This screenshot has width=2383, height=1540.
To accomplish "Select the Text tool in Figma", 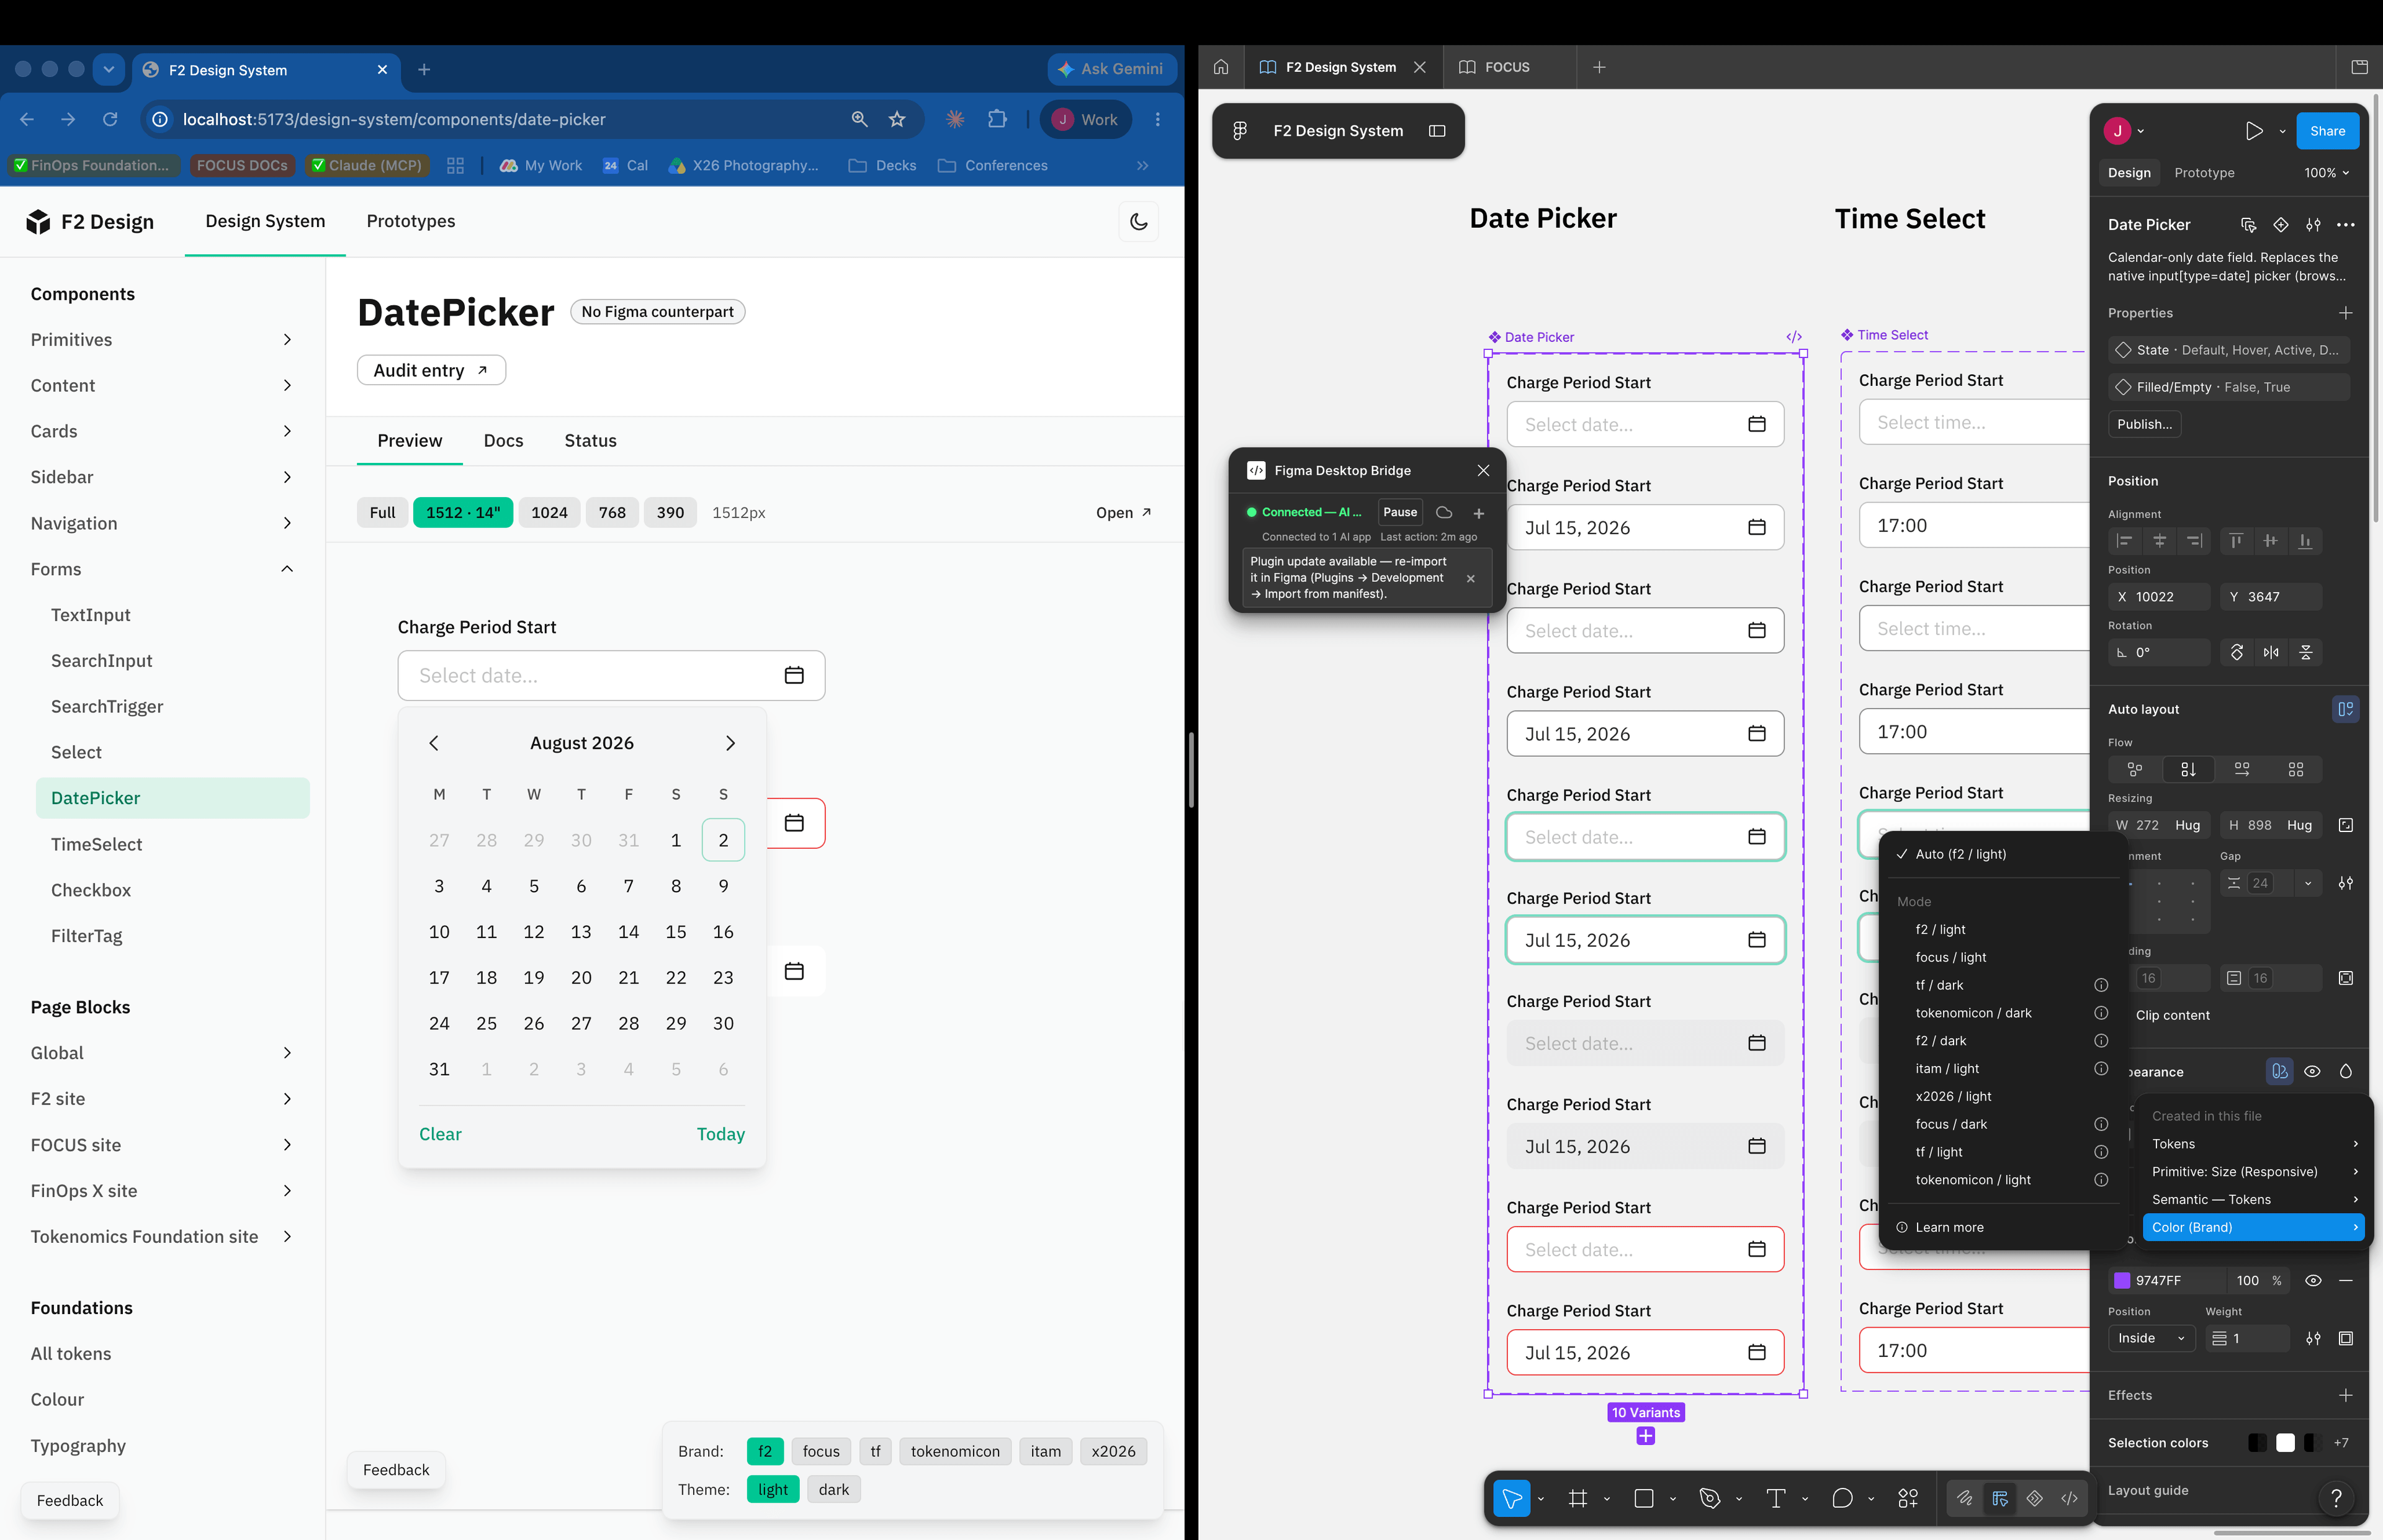I will 1775,1498.
